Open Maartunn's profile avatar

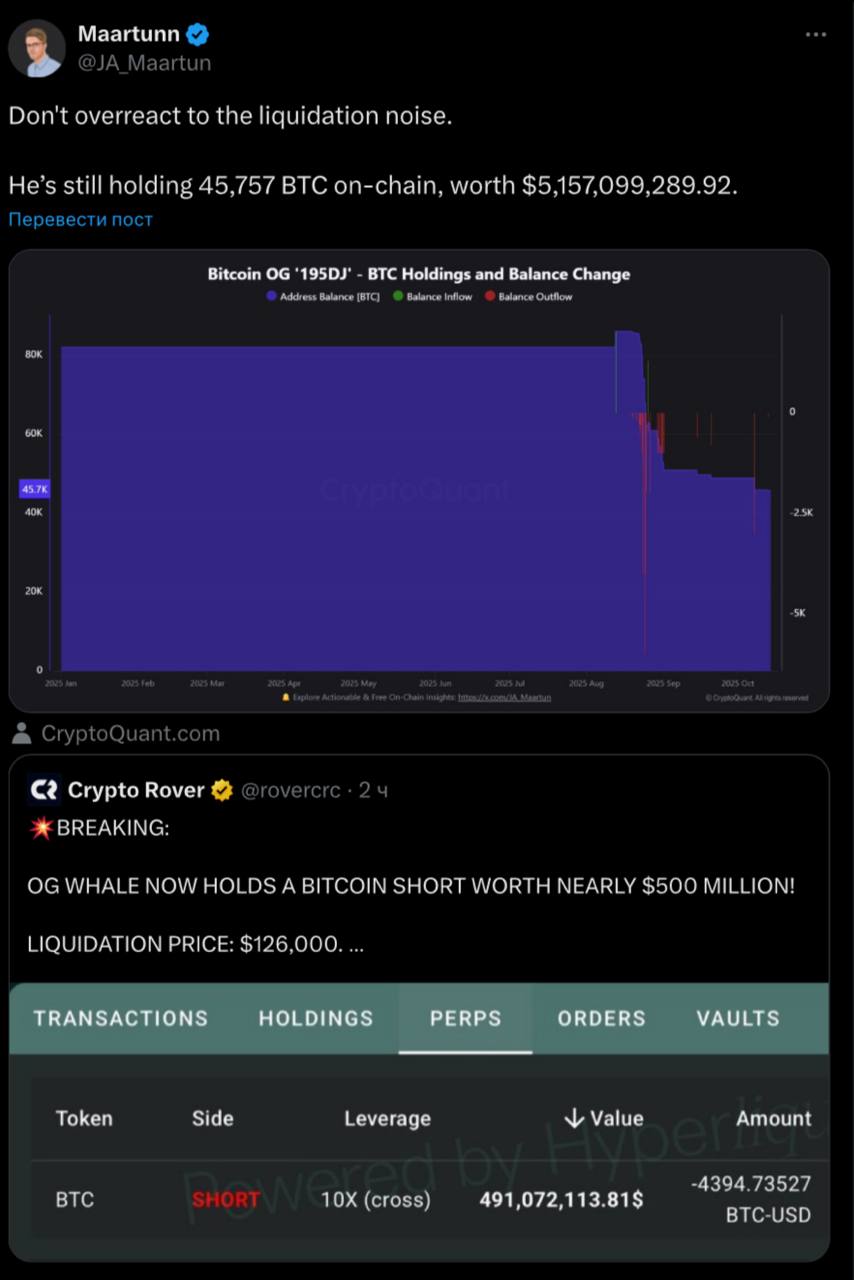(x=38, y=48)
